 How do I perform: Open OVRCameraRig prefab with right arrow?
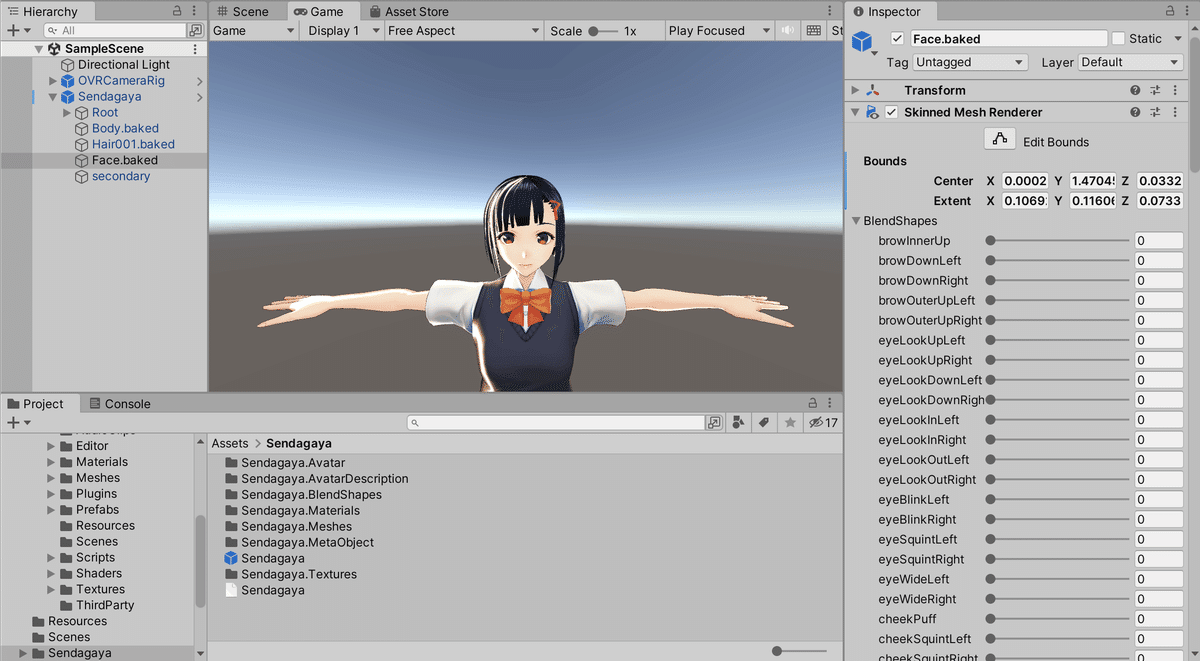[x=200, y=81]
